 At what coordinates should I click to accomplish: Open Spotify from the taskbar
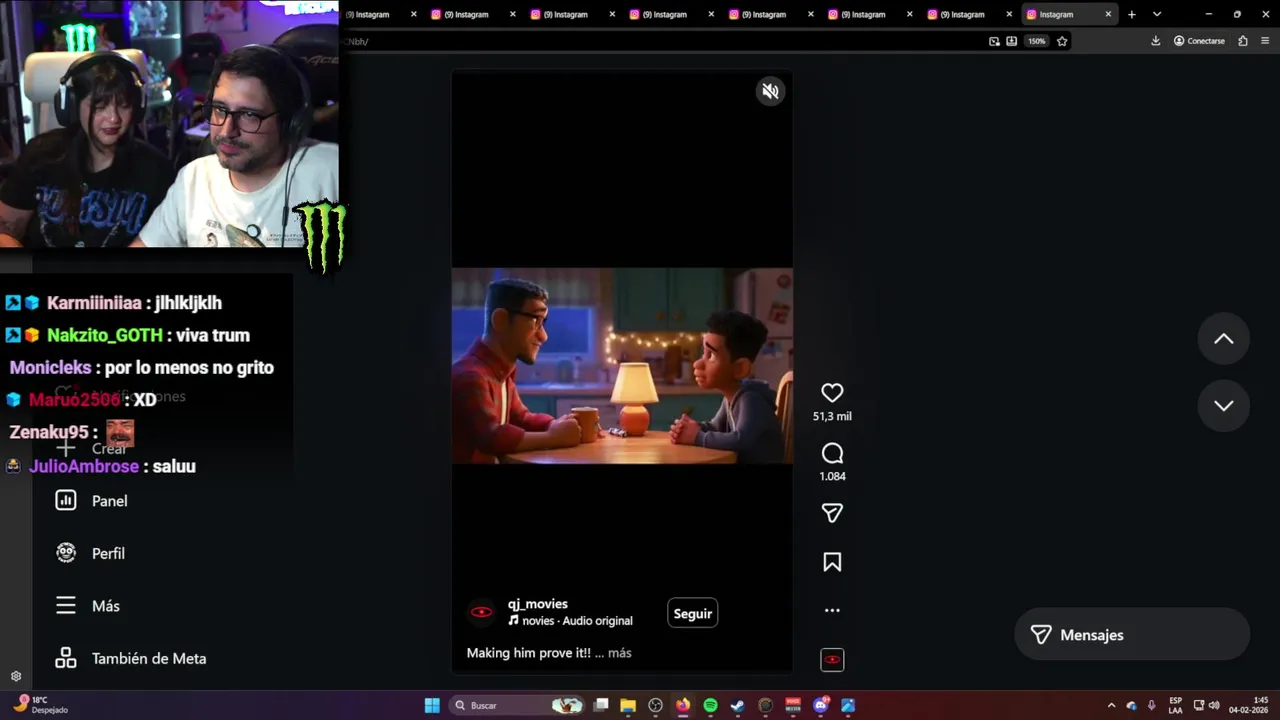click(710, 705)
